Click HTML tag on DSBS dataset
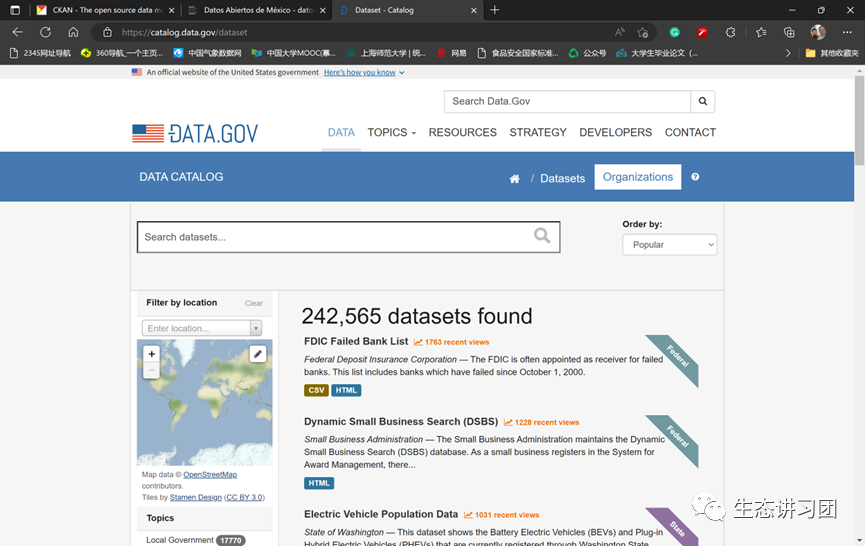Image resolution: width=865 pixels, height=546 pixels. point(319,483)
